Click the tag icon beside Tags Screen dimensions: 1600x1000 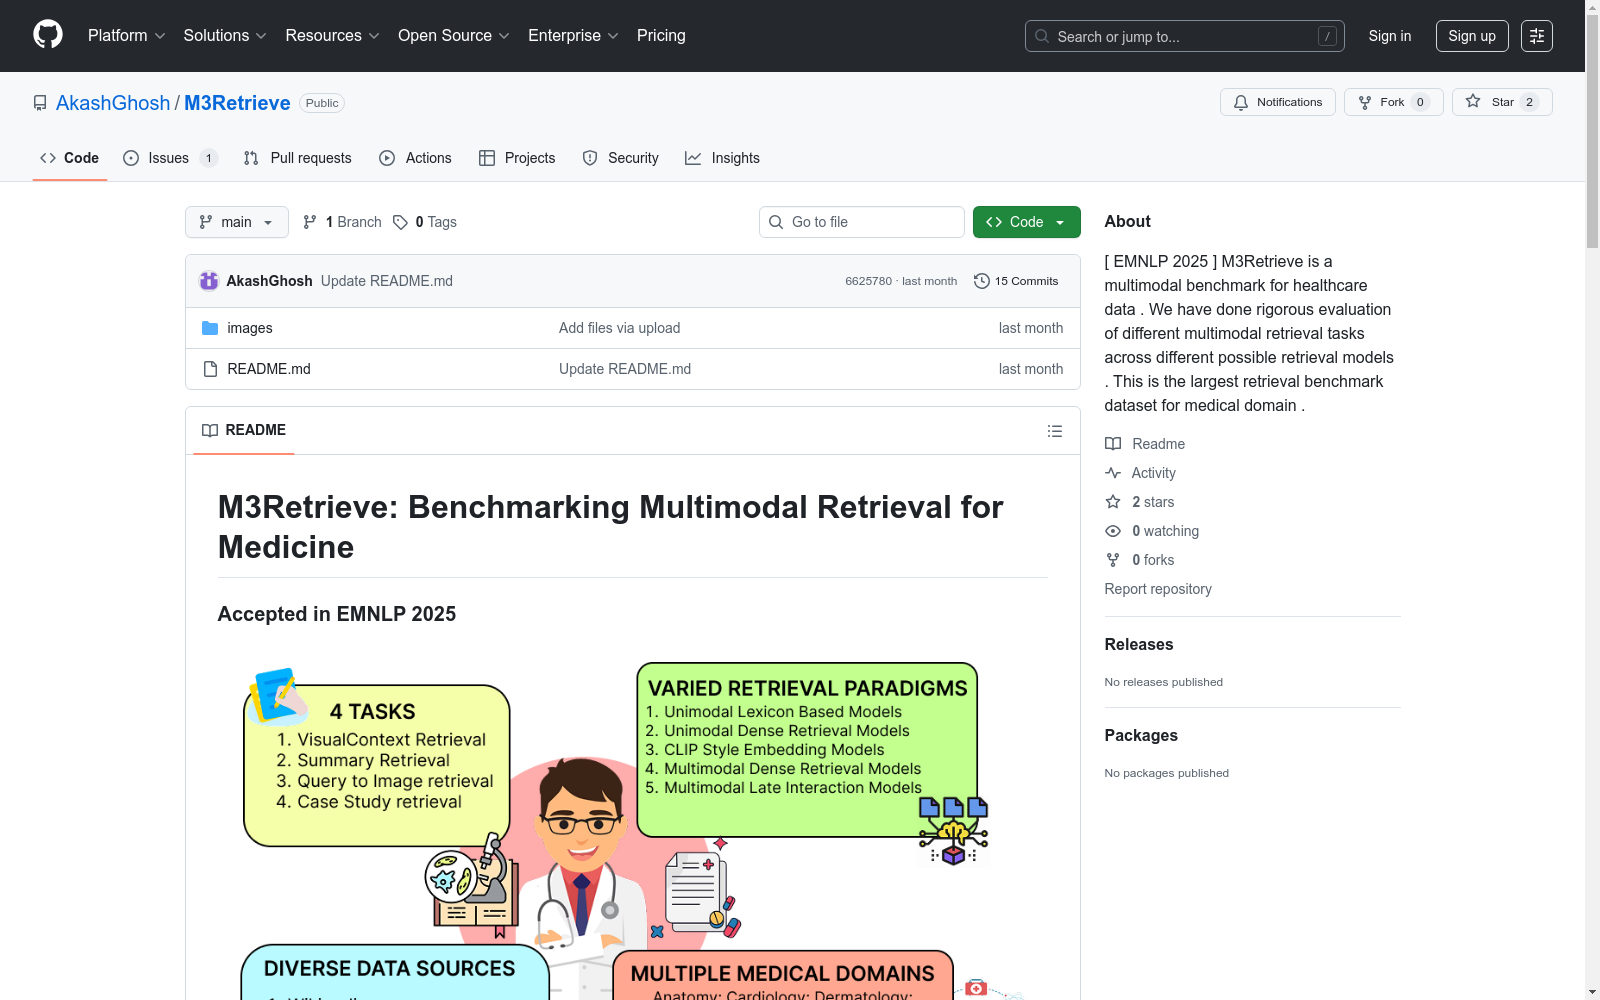(400, 222)
